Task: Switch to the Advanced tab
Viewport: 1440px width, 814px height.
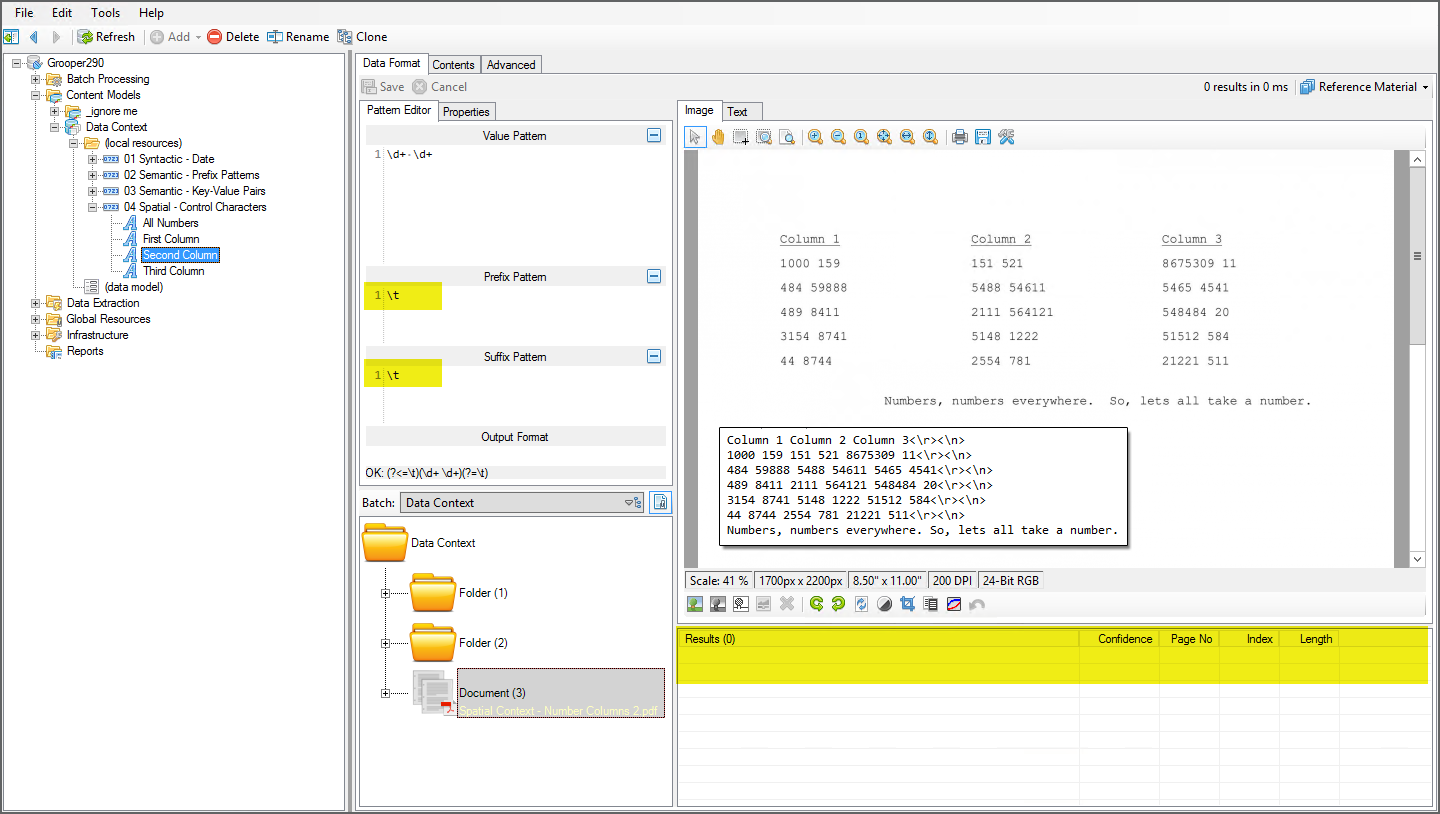Action: (x=511, y=65)
